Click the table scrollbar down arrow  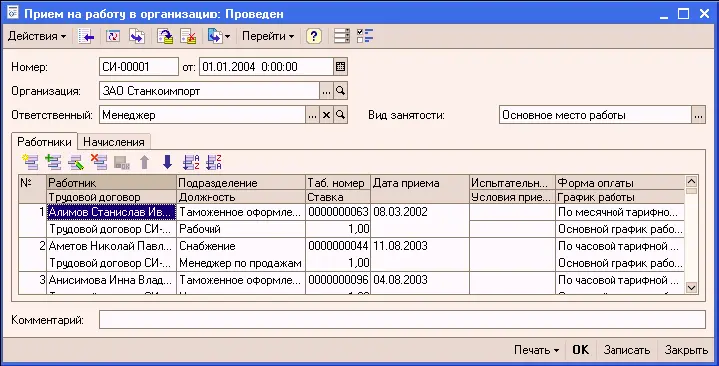click(x=691, y=288)
